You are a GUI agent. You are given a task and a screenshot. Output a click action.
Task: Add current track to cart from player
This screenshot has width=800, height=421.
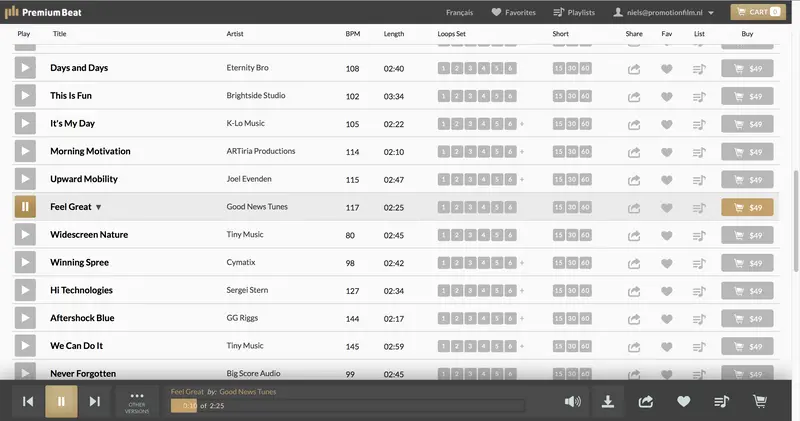(760, 402)
